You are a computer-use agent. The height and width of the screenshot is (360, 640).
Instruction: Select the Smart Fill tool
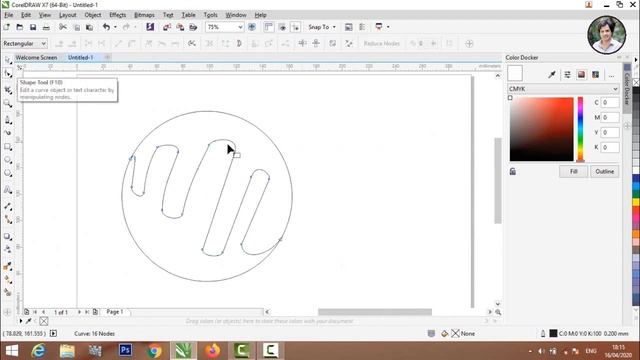click(x=8, y=293)
